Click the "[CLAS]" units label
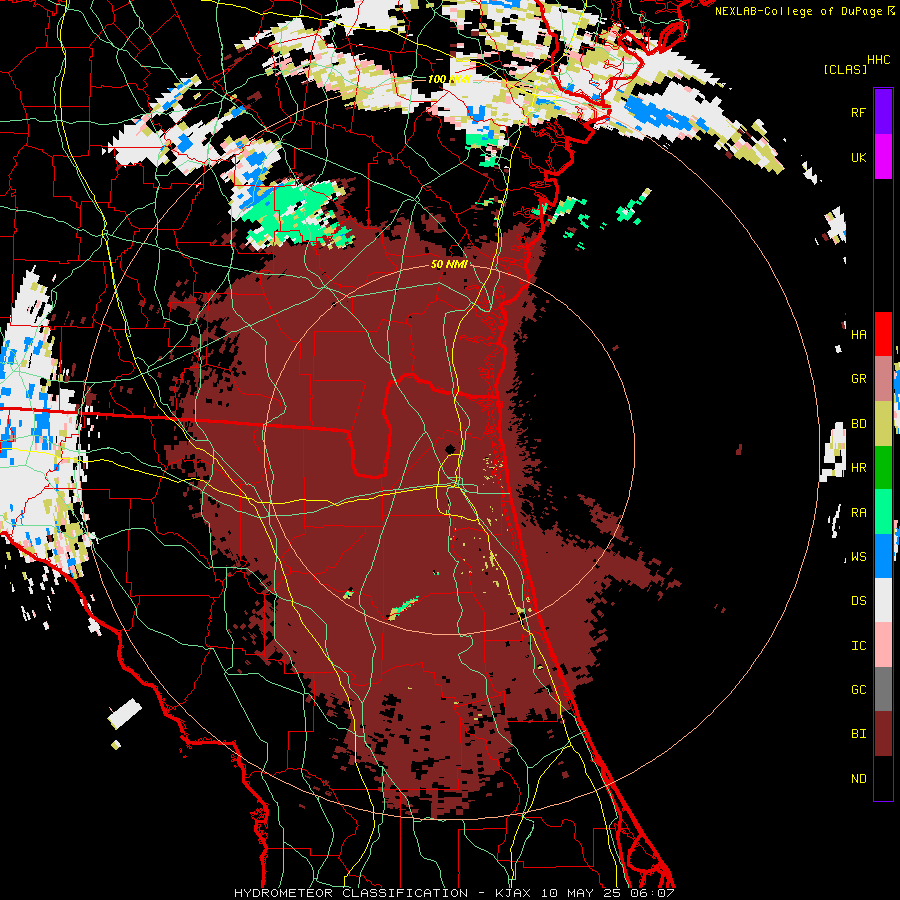This screenshot has height=900, width=900. tap(845, 69)
